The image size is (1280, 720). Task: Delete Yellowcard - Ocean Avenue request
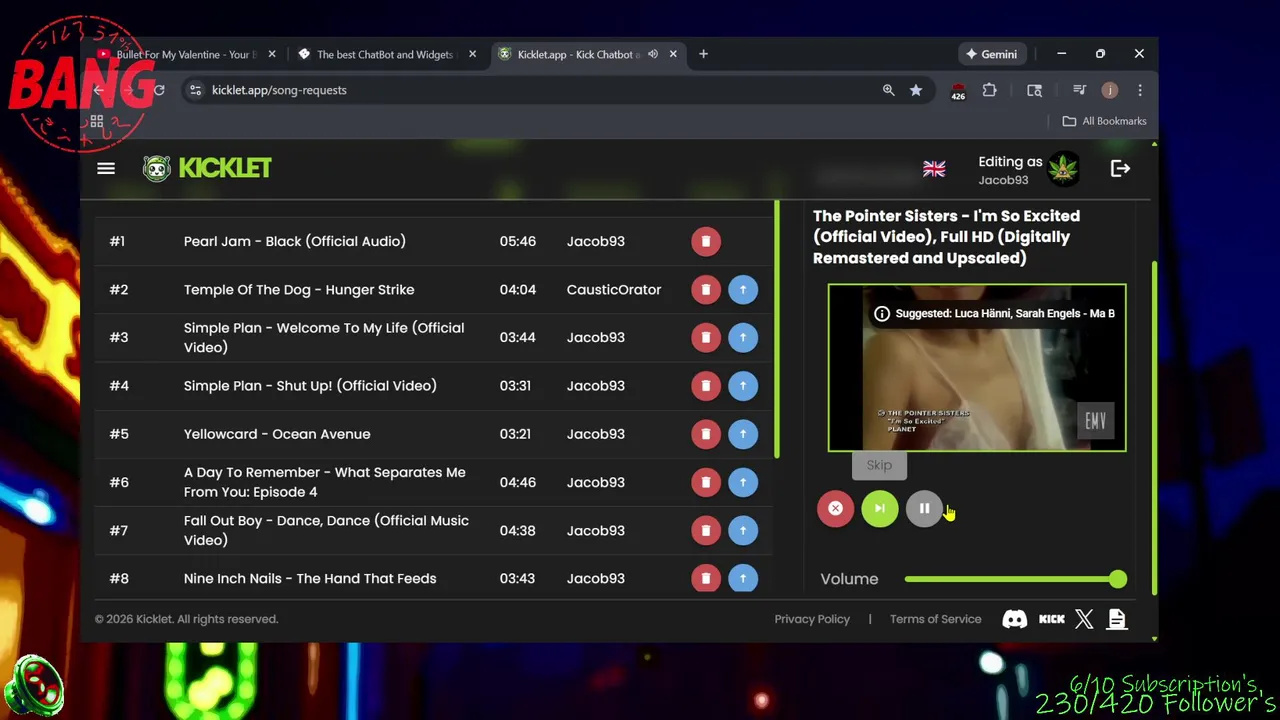[706, 434]
